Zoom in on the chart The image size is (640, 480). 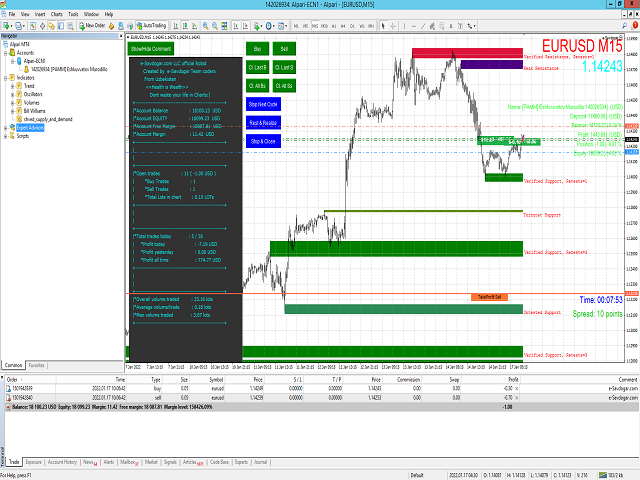coord(205,26)
